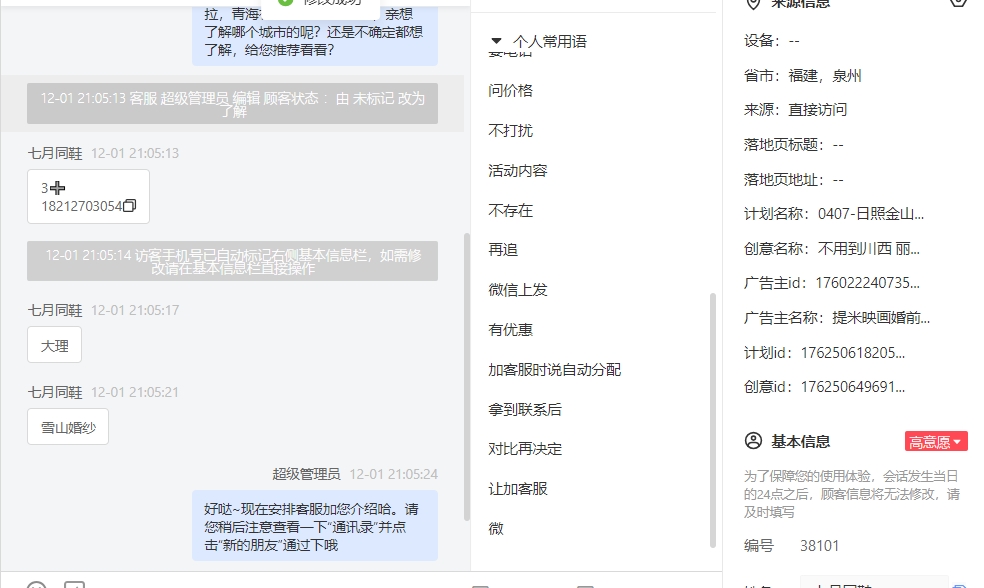Collapse the 个人常用语 phrase list
Viewport: 984px width, 588px height.
coord(496,41)
